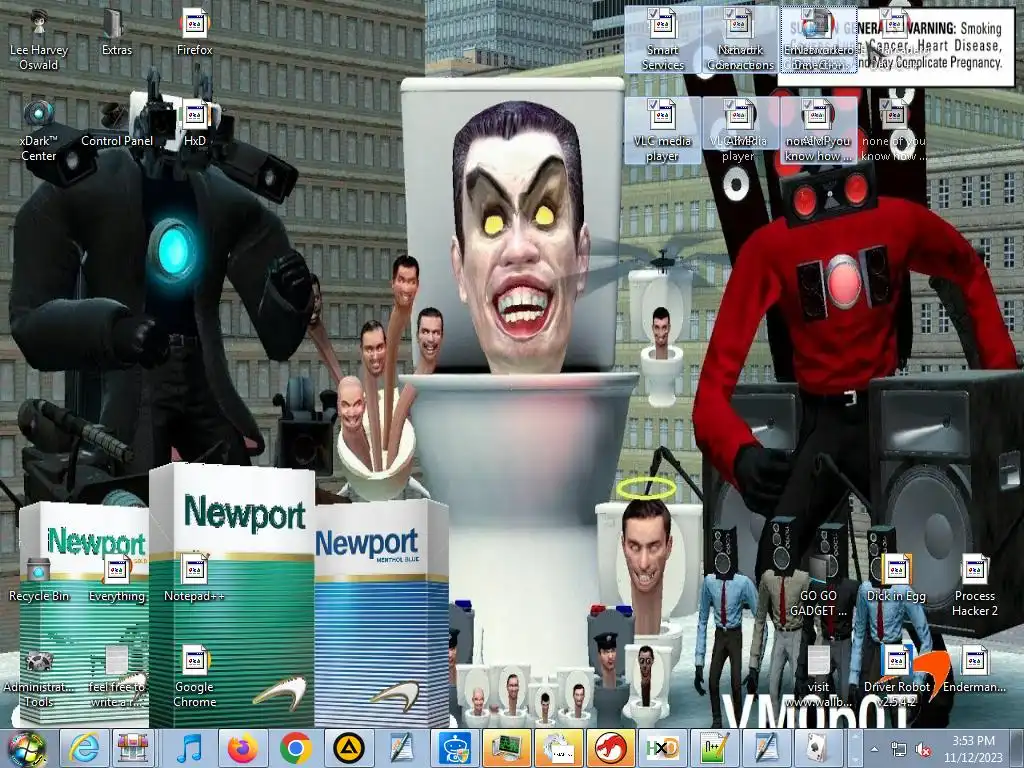Select the Everything desktop shortcut

coord(117,579)
